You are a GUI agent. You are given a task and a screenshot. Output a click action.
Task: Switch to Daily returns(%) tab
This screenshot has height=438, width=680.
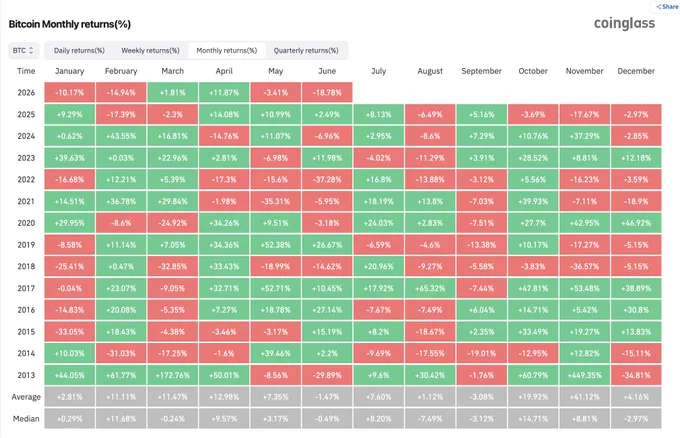tap(79, 51)
